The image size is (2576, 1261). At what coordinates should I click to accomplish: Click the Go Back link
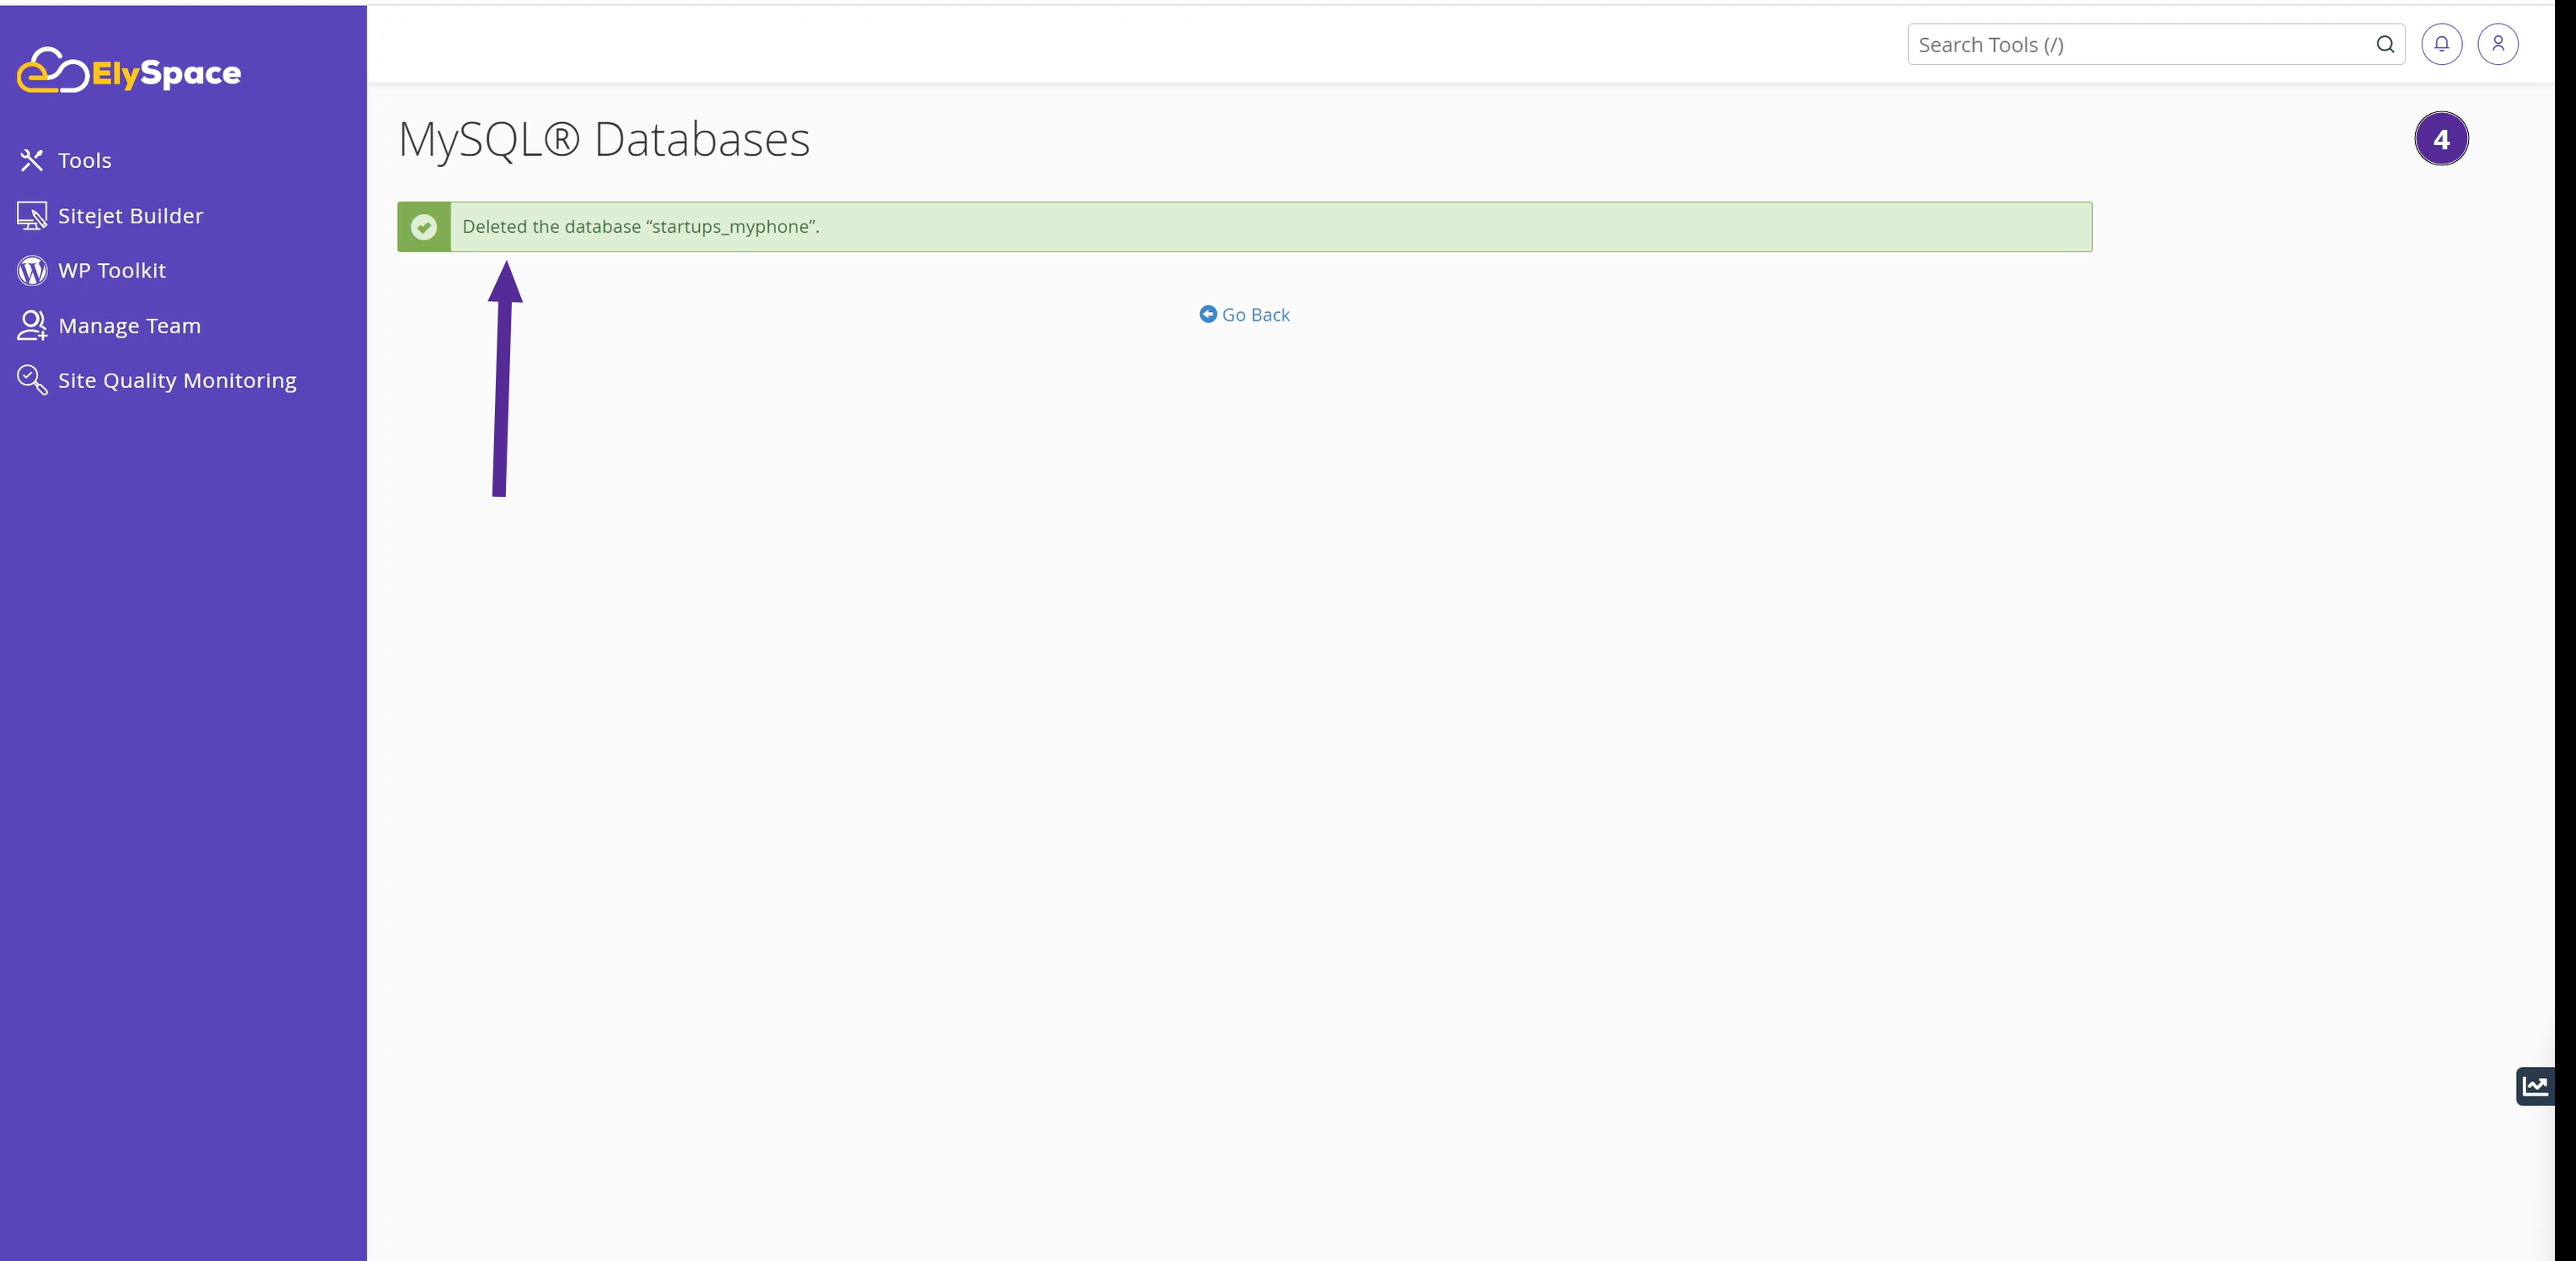1245,314
